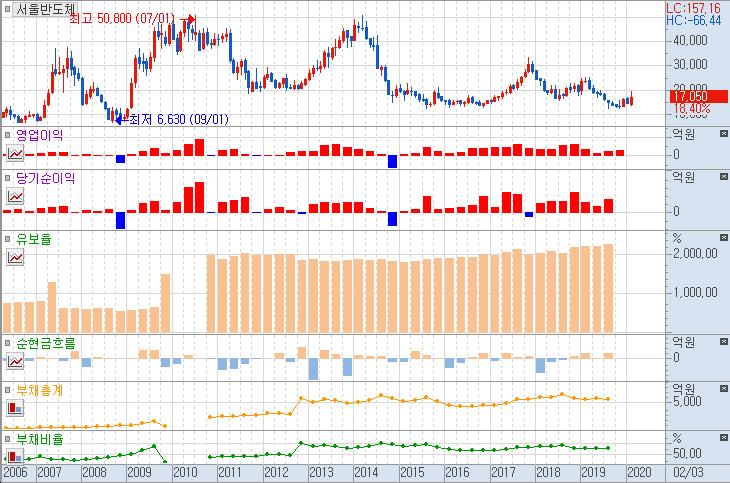The width and height of the screenshot is (730, 483).
Task: Select the 2014 mark on the time axis
Action: click(x=366, y=472)
